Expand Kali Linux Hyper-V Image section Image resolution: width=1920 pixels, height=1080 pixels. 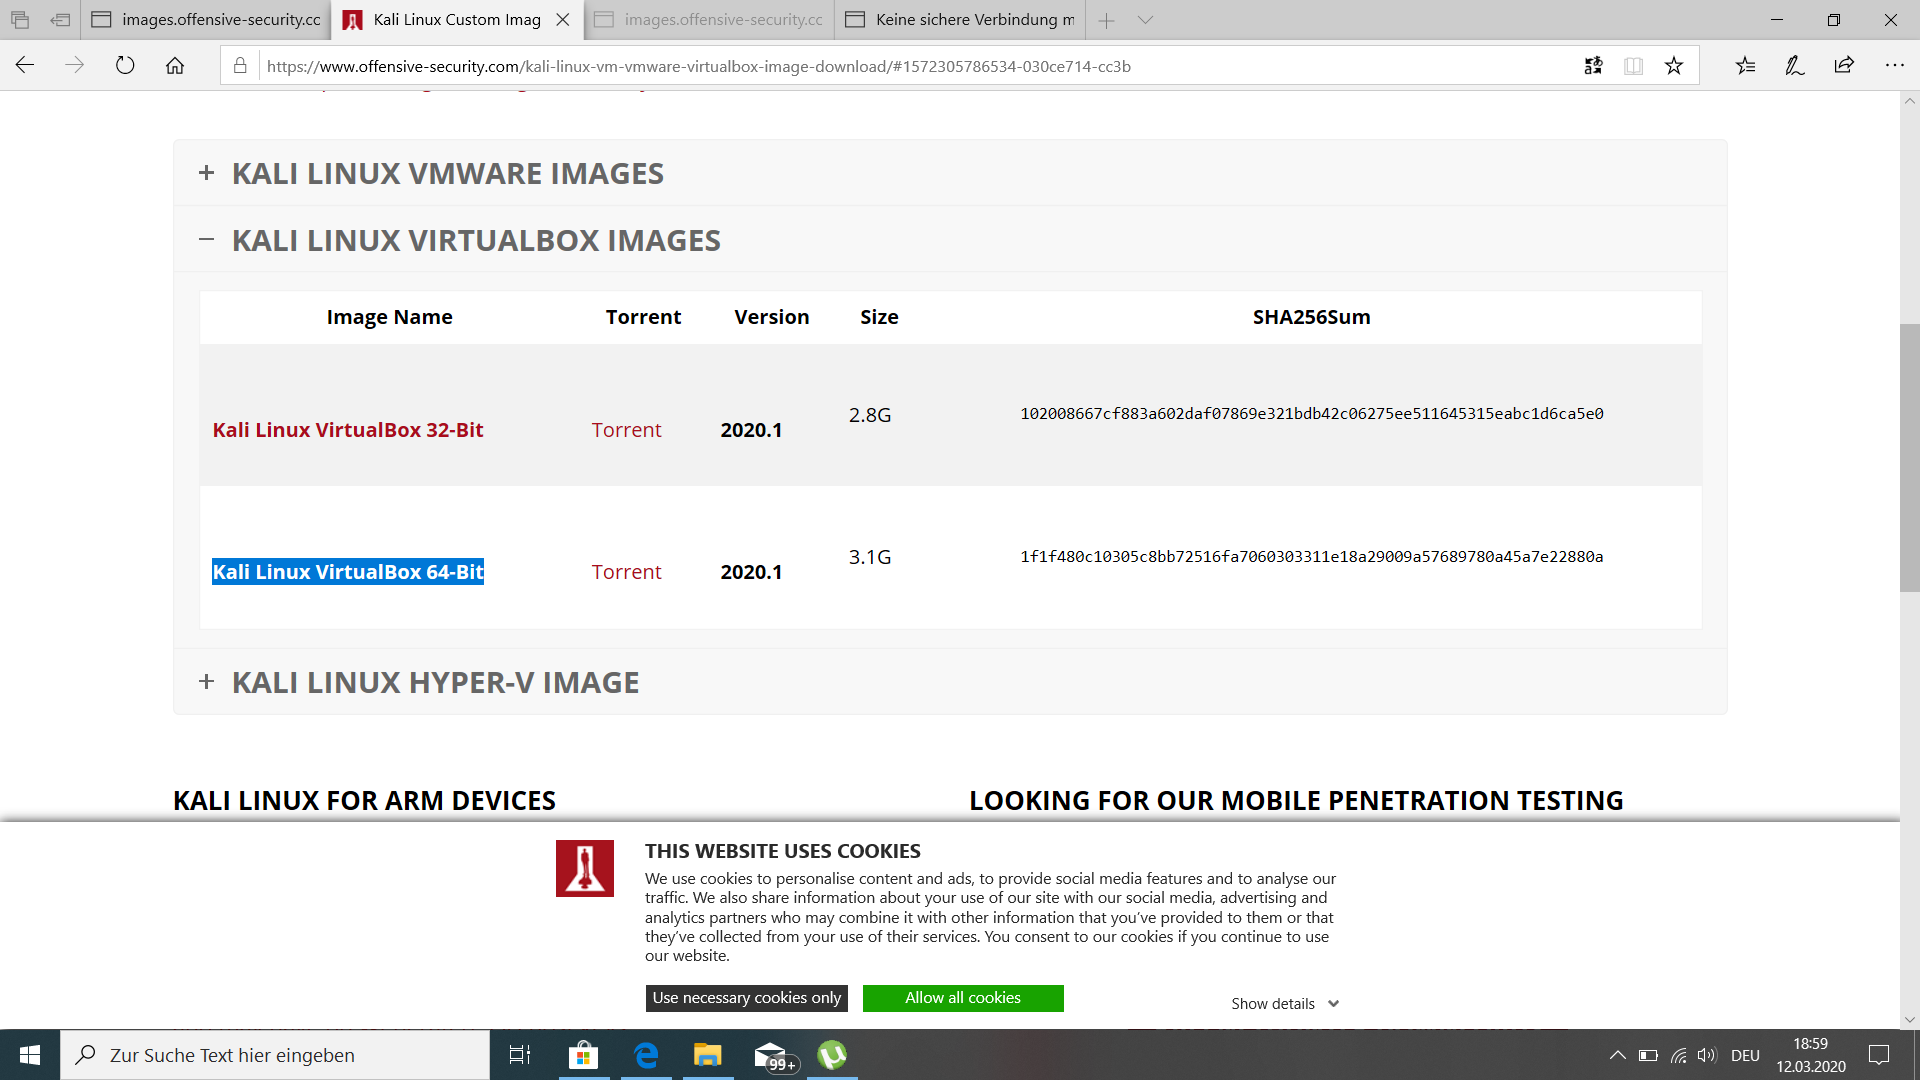(435, 683)
